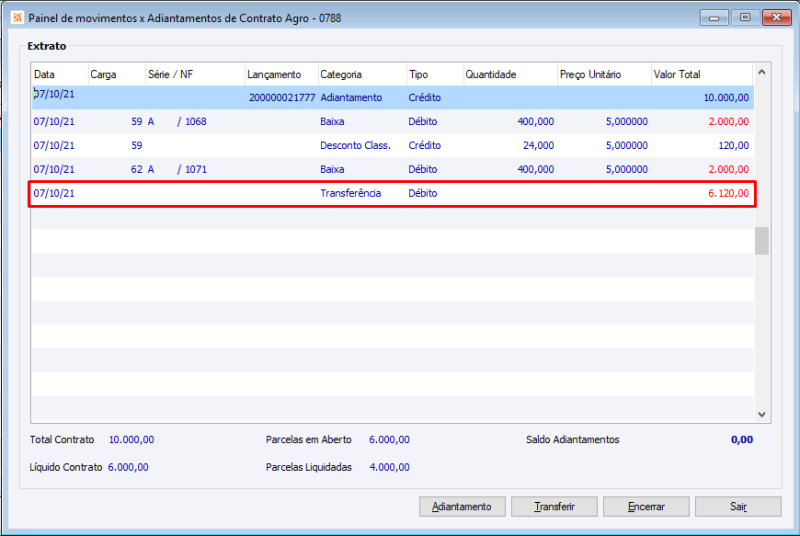
Task: Click the 24,000 quantity cell
Action: (x=538, y=145)
